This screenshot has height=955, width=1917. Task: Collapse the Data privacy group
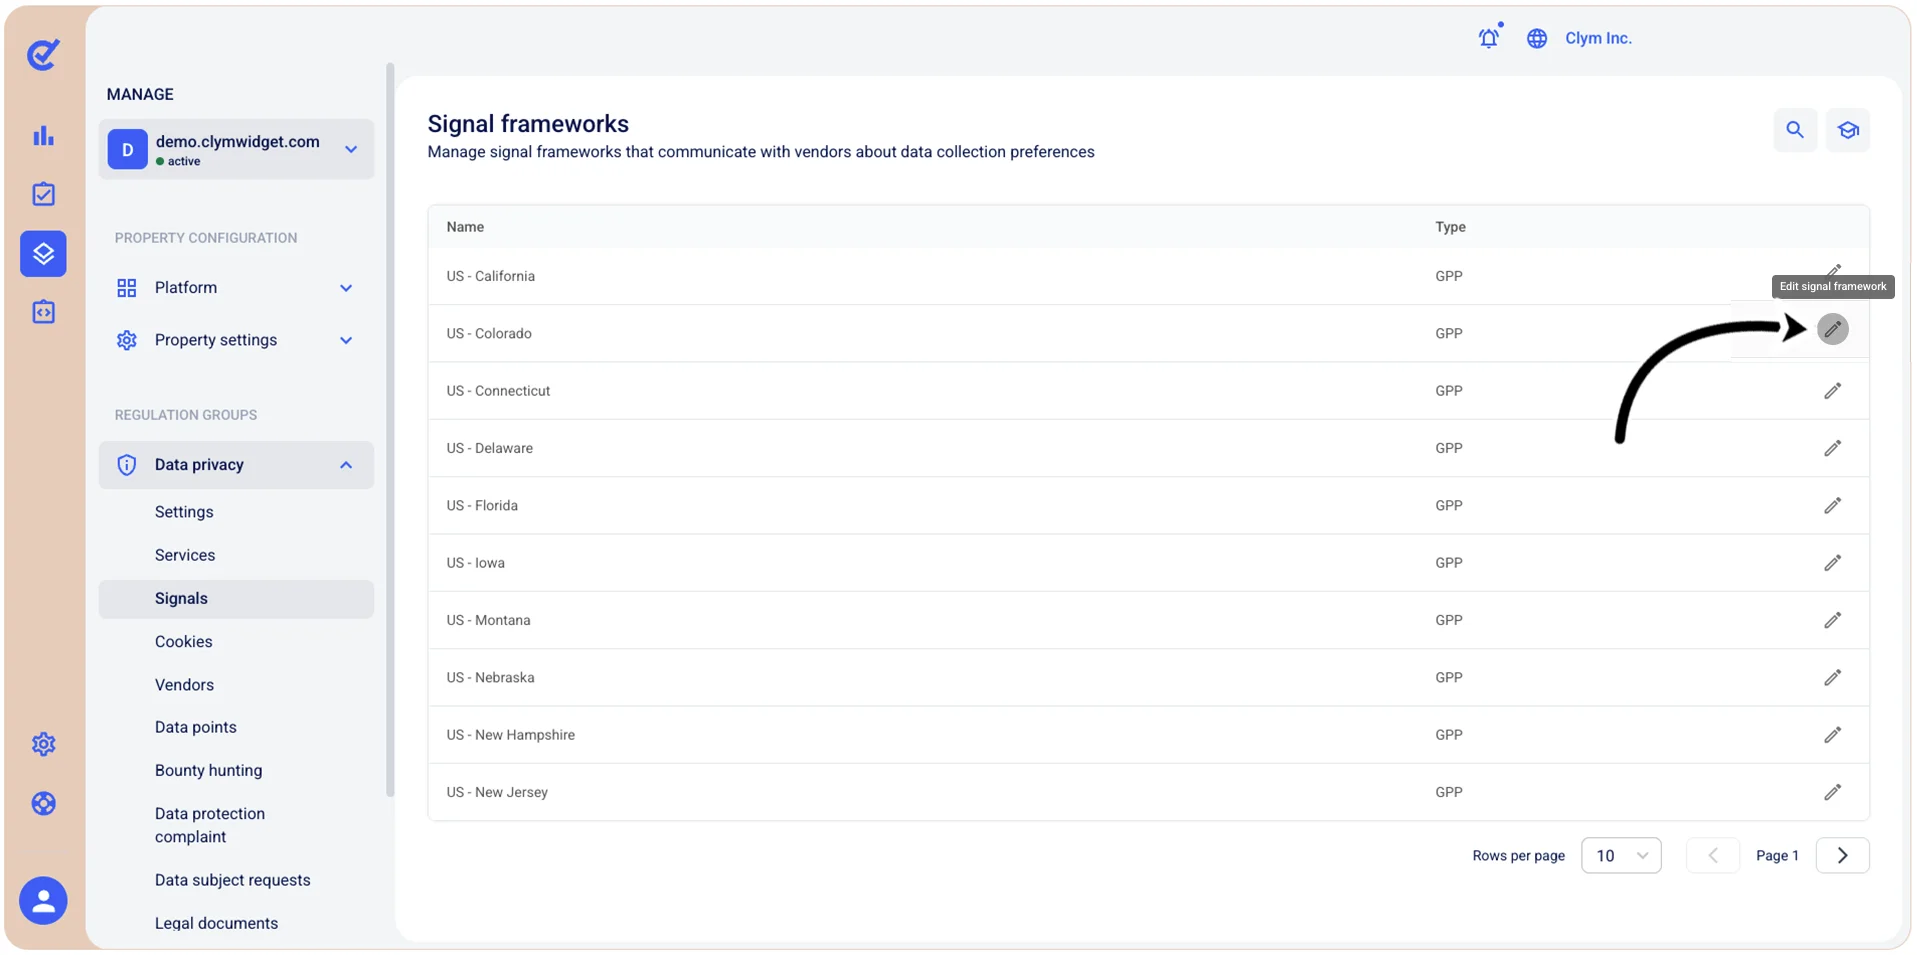(x=236, y=465)
